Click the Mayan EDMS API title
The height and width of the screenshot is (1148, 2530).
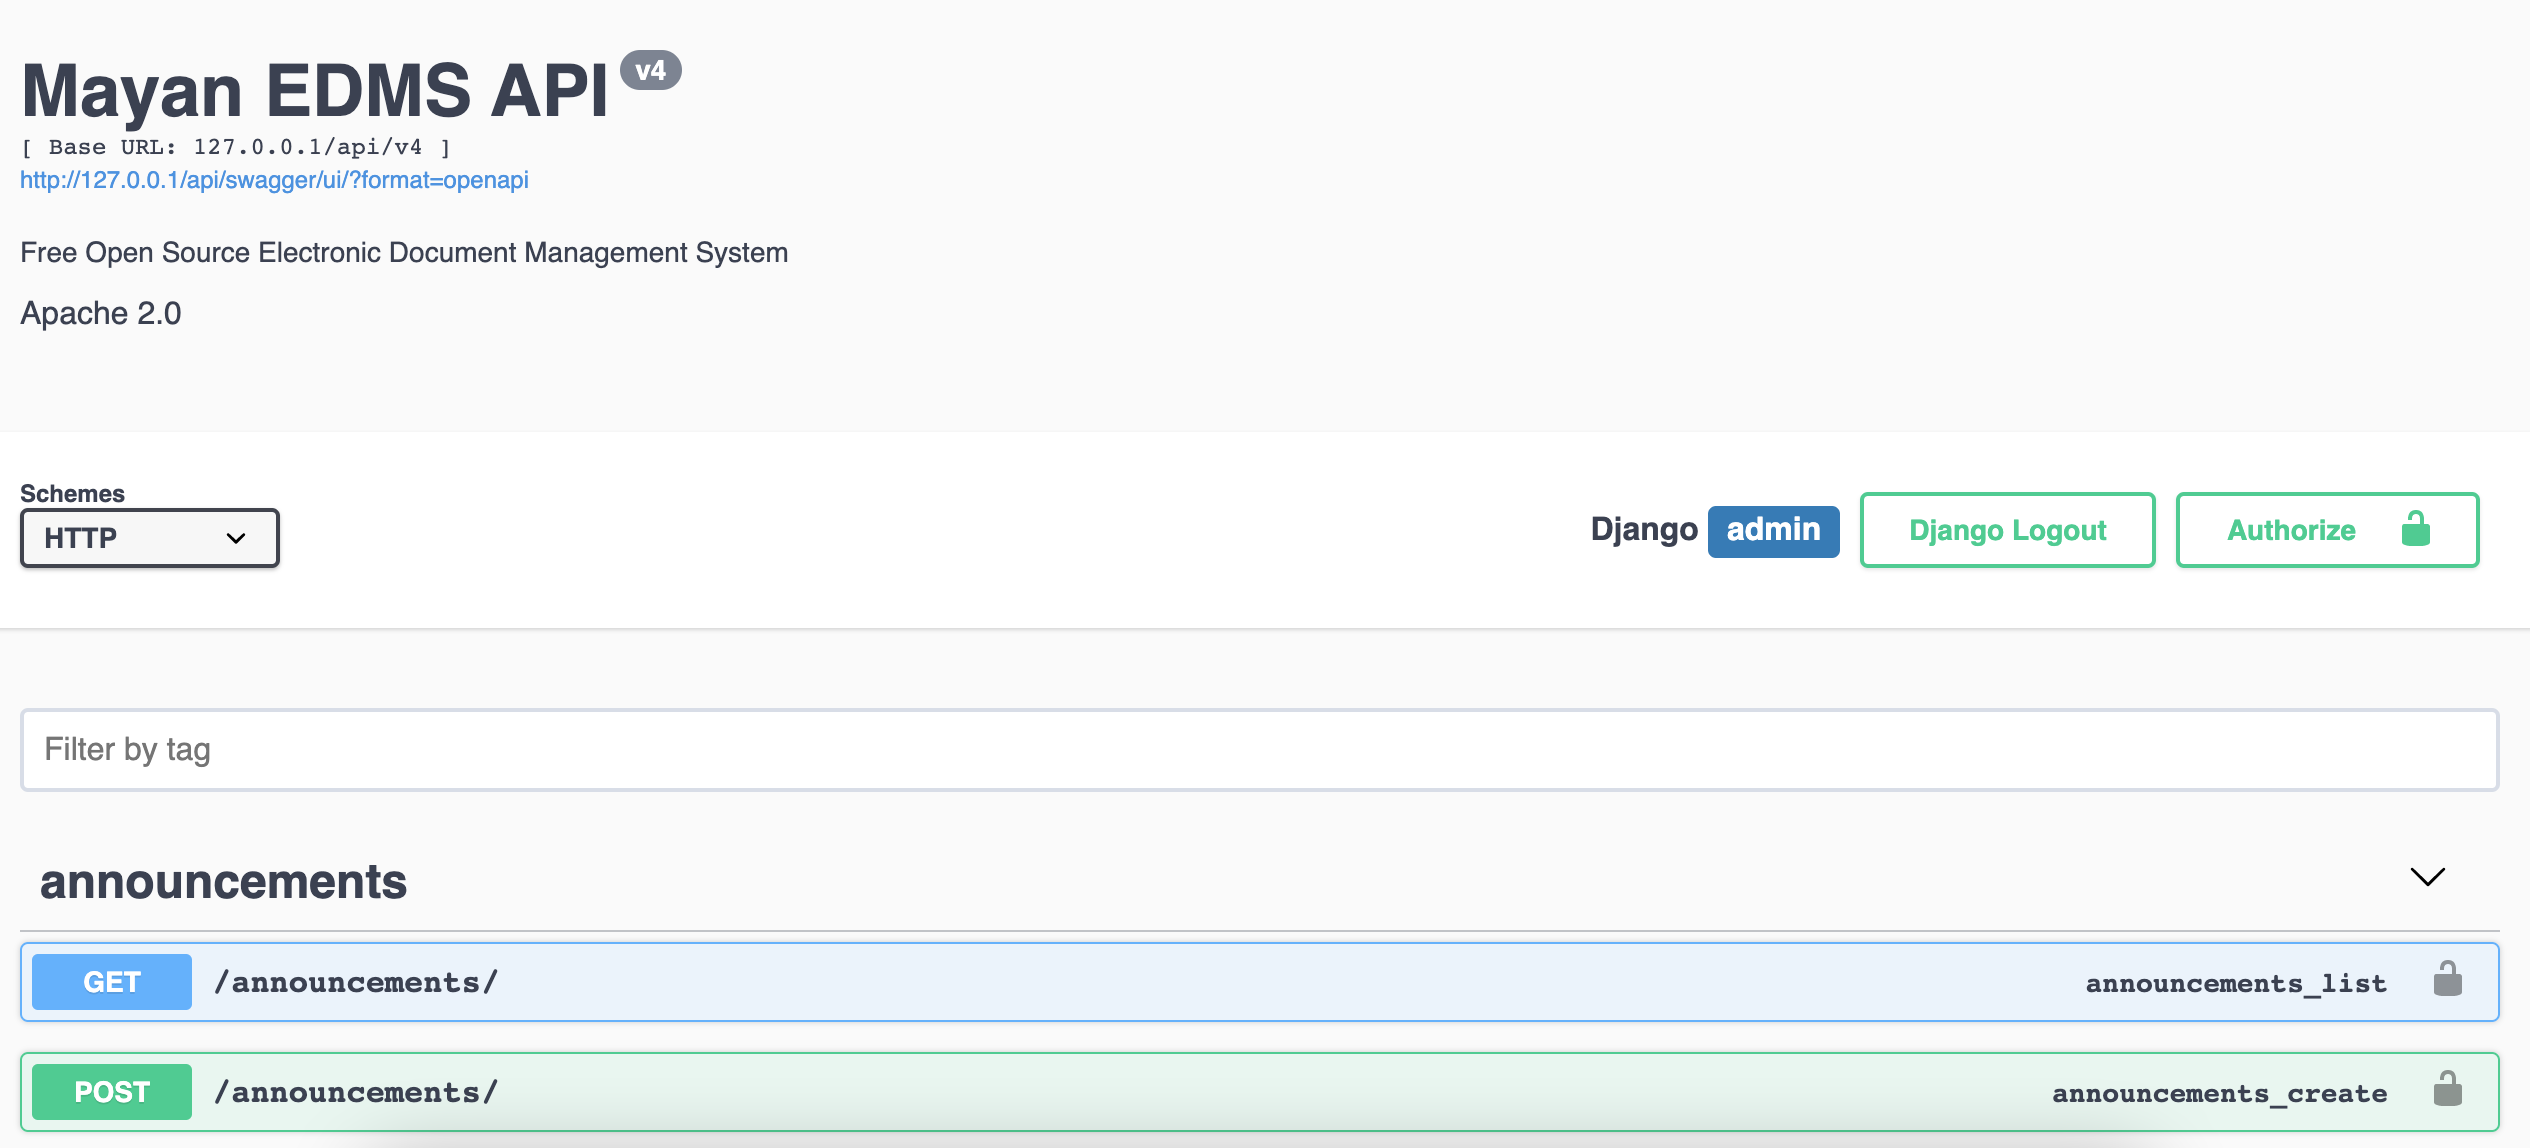315,90
